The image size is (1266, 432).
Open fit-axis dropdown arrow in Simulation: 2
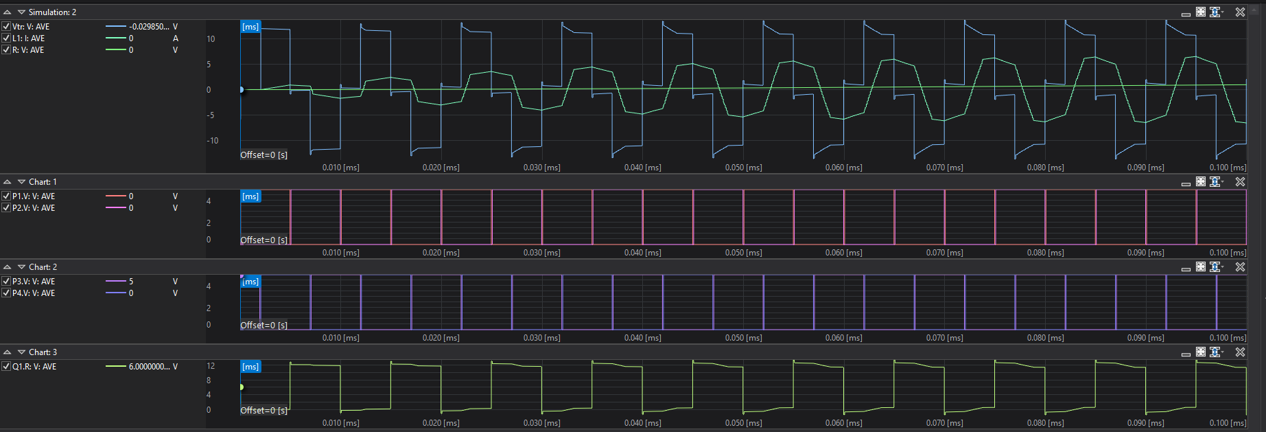[1223, 13]
